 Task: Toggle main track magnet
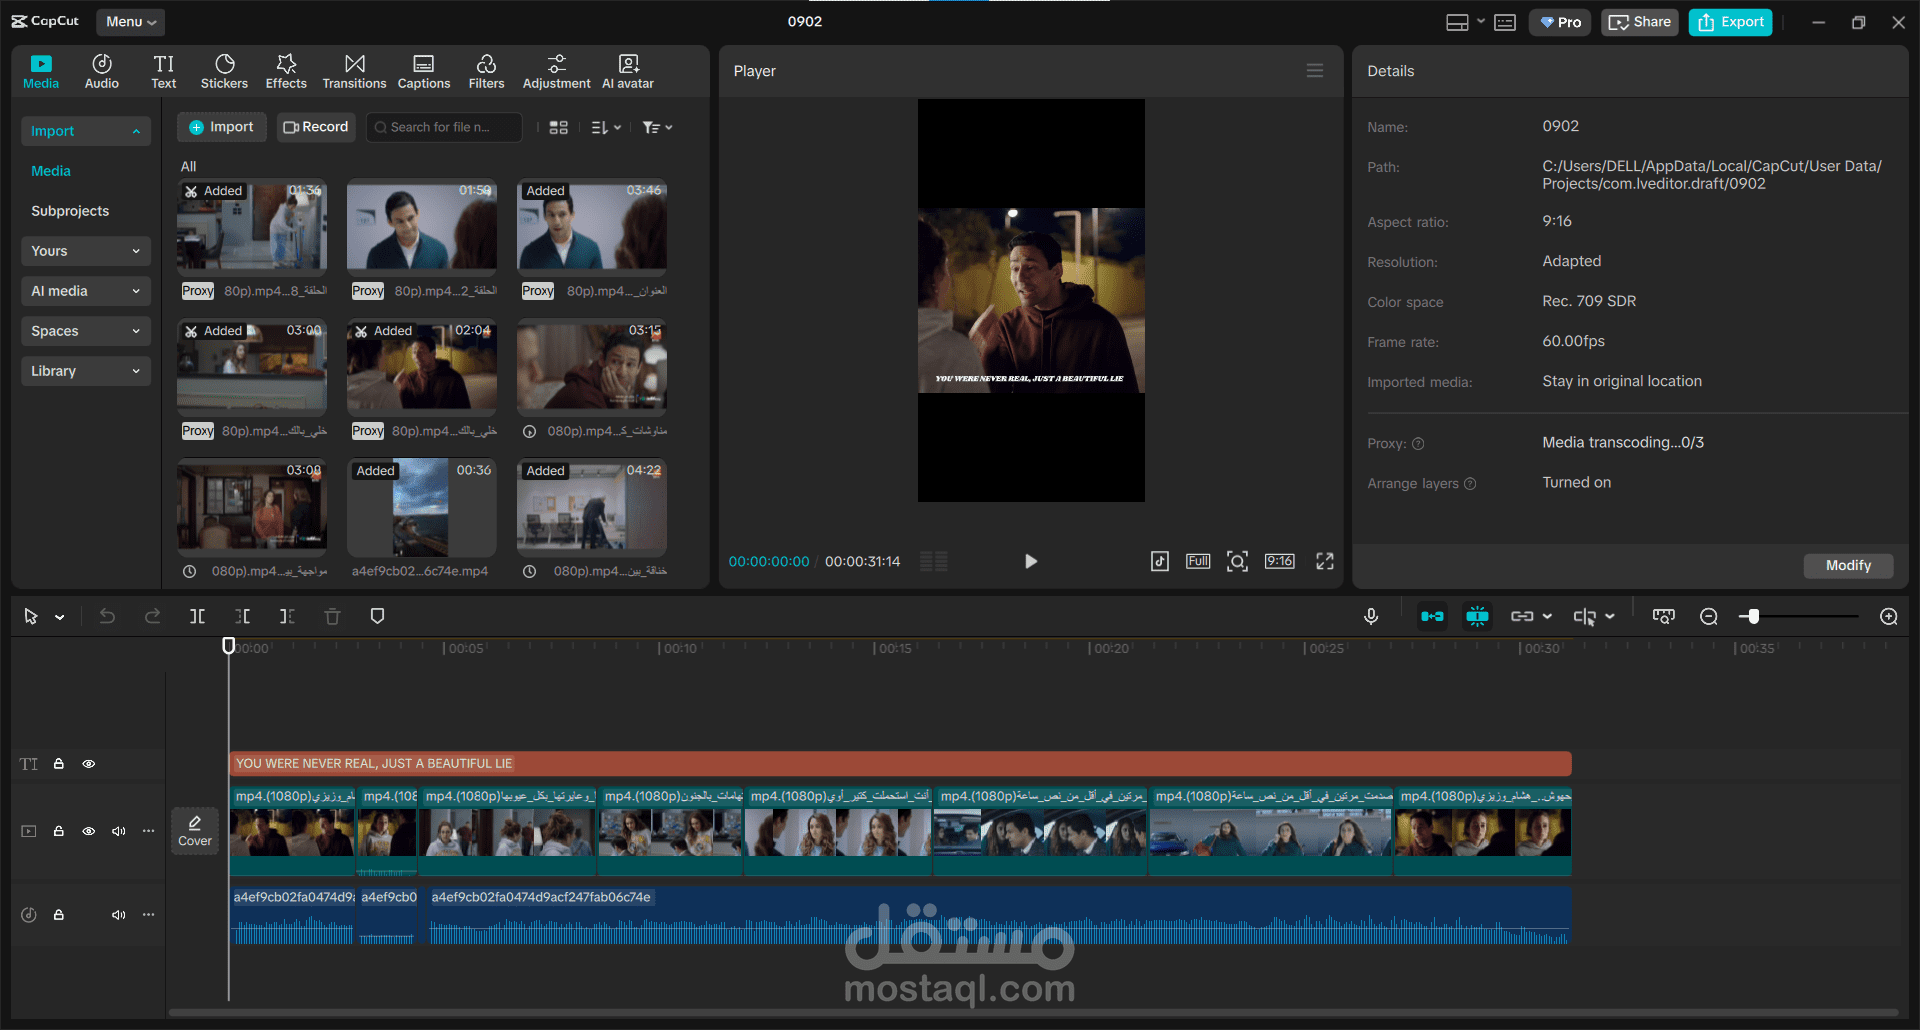1432,617
